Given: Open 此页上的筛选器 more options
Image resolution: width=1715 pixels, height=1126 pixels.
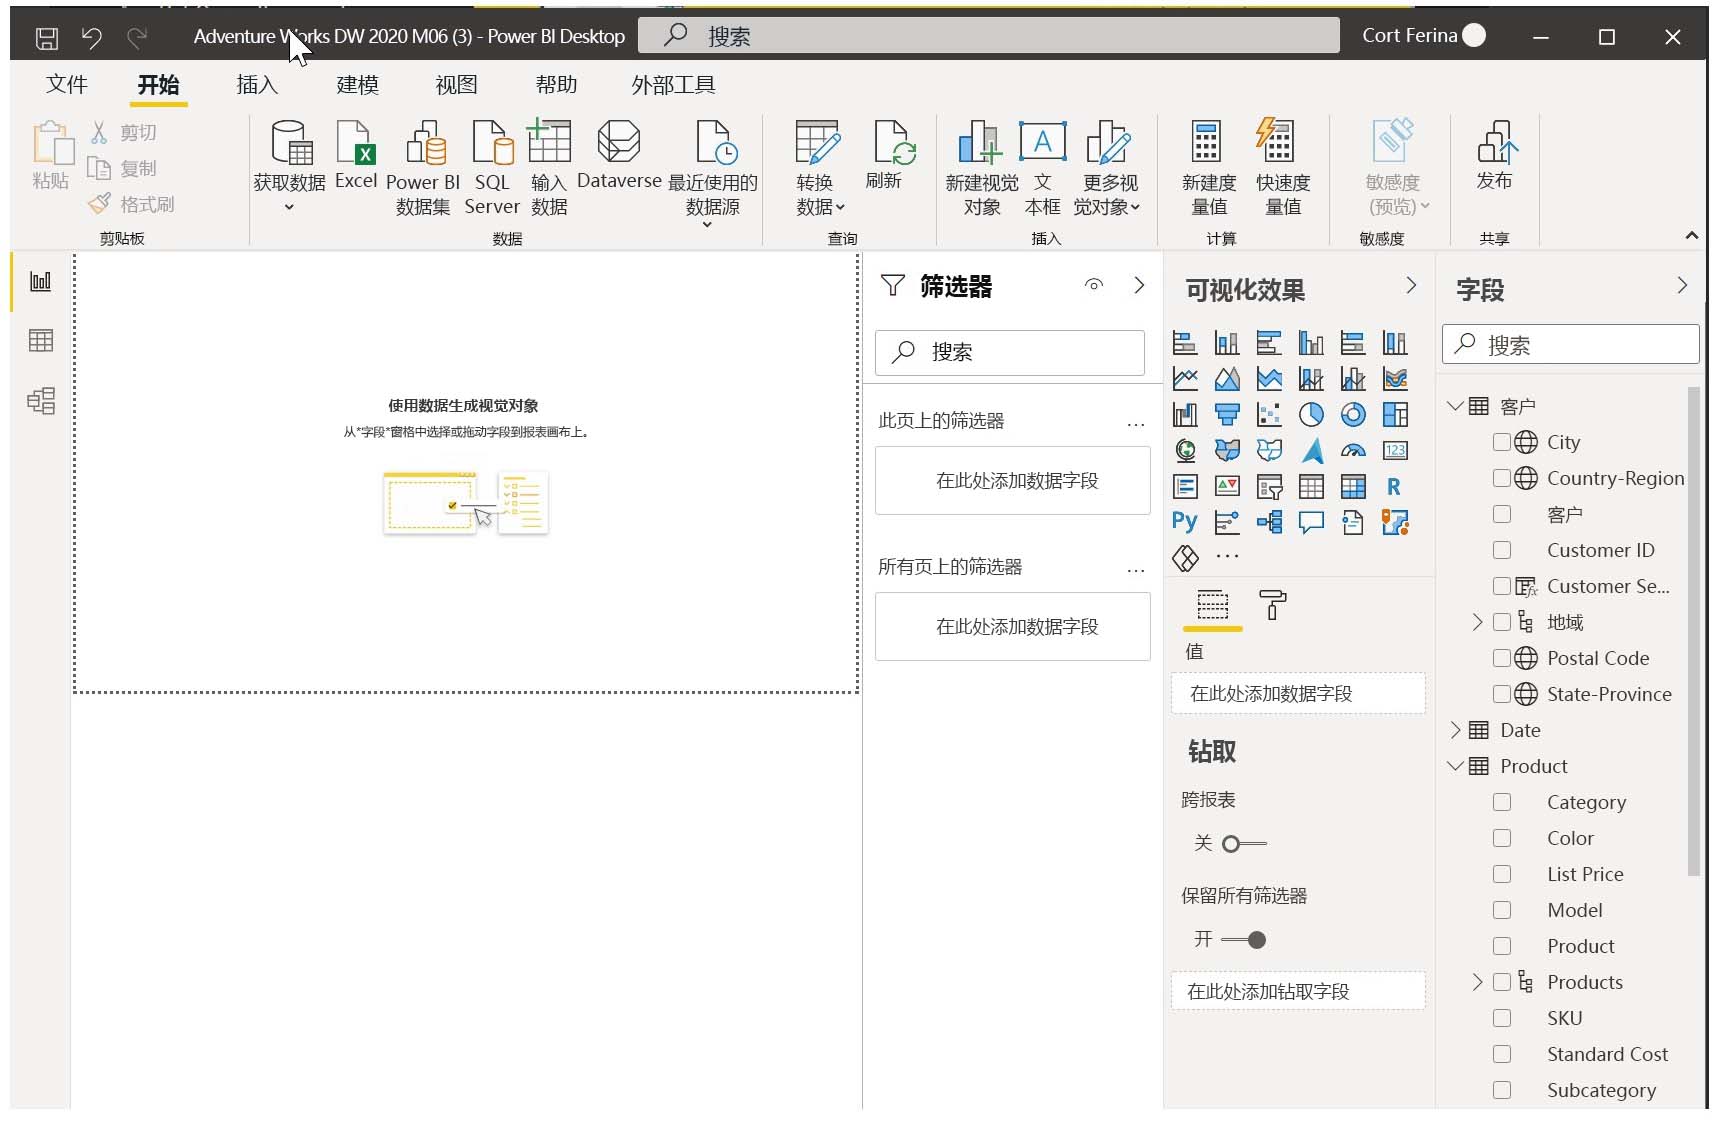Looking at the screenshot, I should pos(1135,423).
